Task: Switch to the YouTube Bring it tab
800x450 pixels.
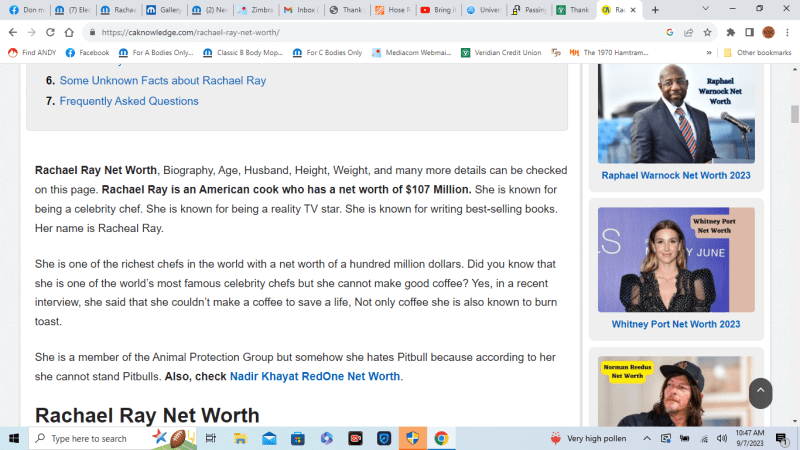Action: pos(439,10)
